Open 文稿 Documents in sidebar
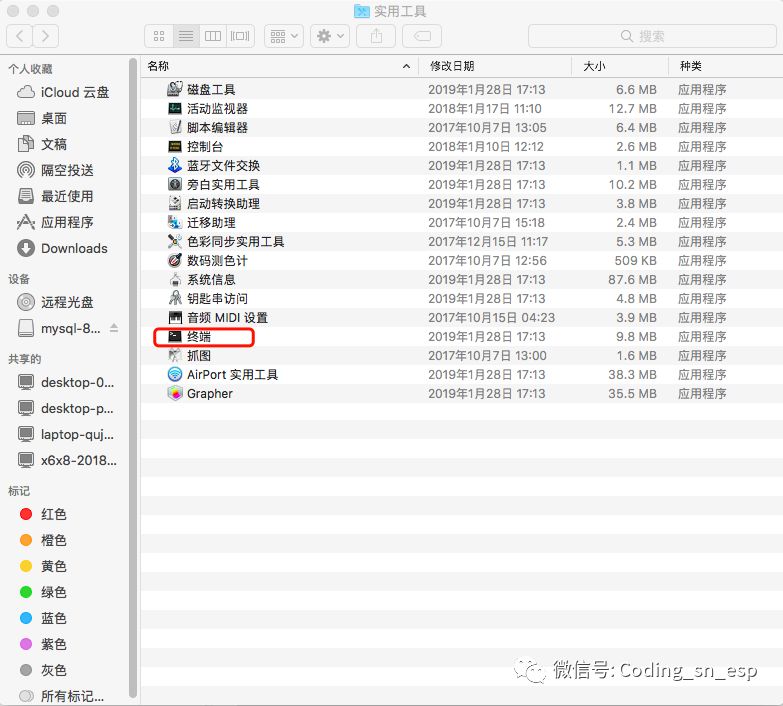Screen dimensions: 783x706 tap(42, 144)
